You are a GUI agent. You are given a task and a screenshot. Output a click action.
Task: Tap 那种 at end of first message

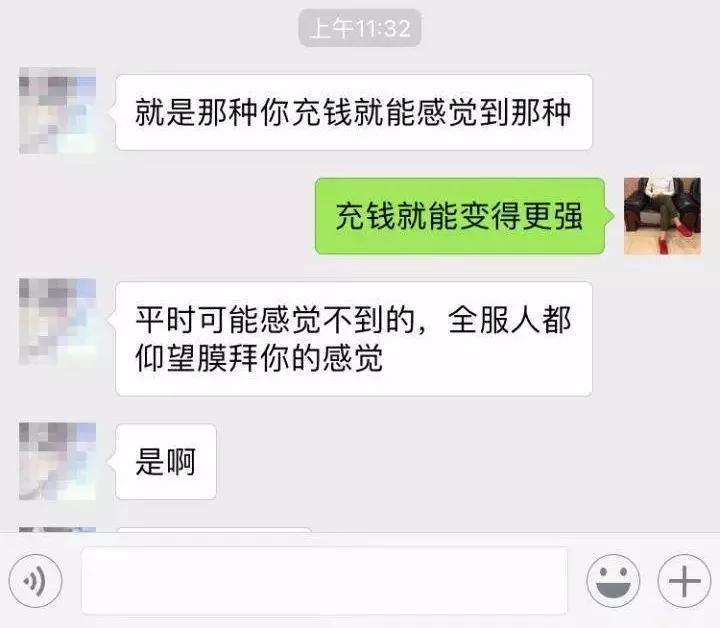tap(541, 112)
